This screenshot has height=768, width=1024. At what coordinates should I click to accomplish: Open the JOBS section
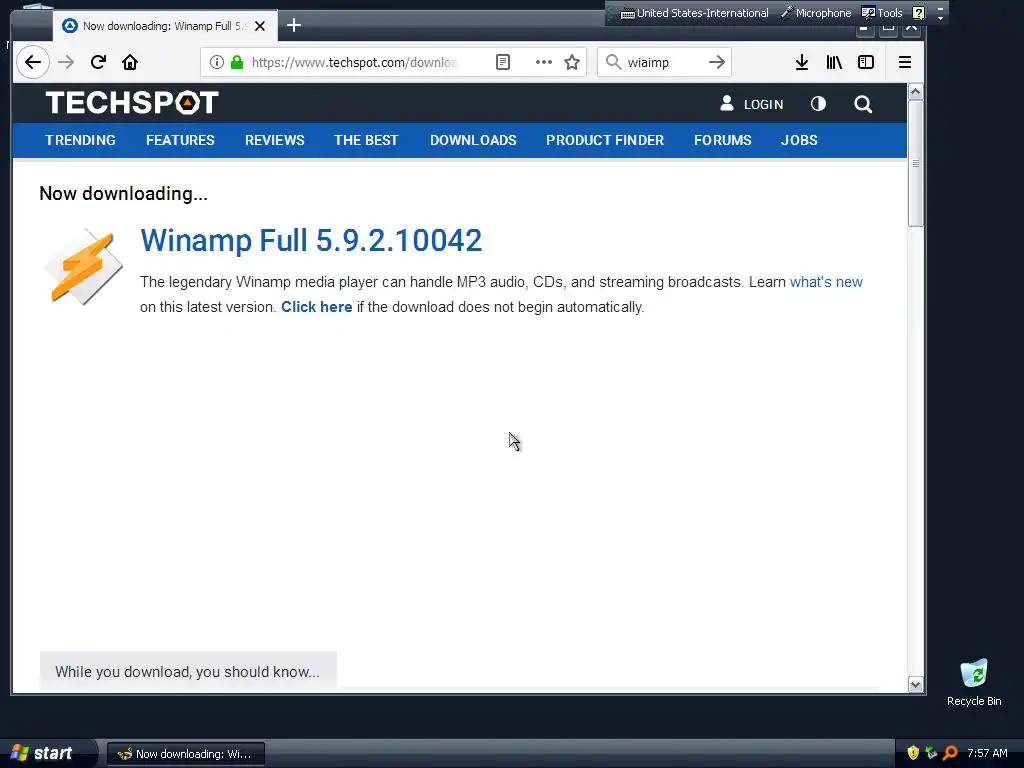799,140
